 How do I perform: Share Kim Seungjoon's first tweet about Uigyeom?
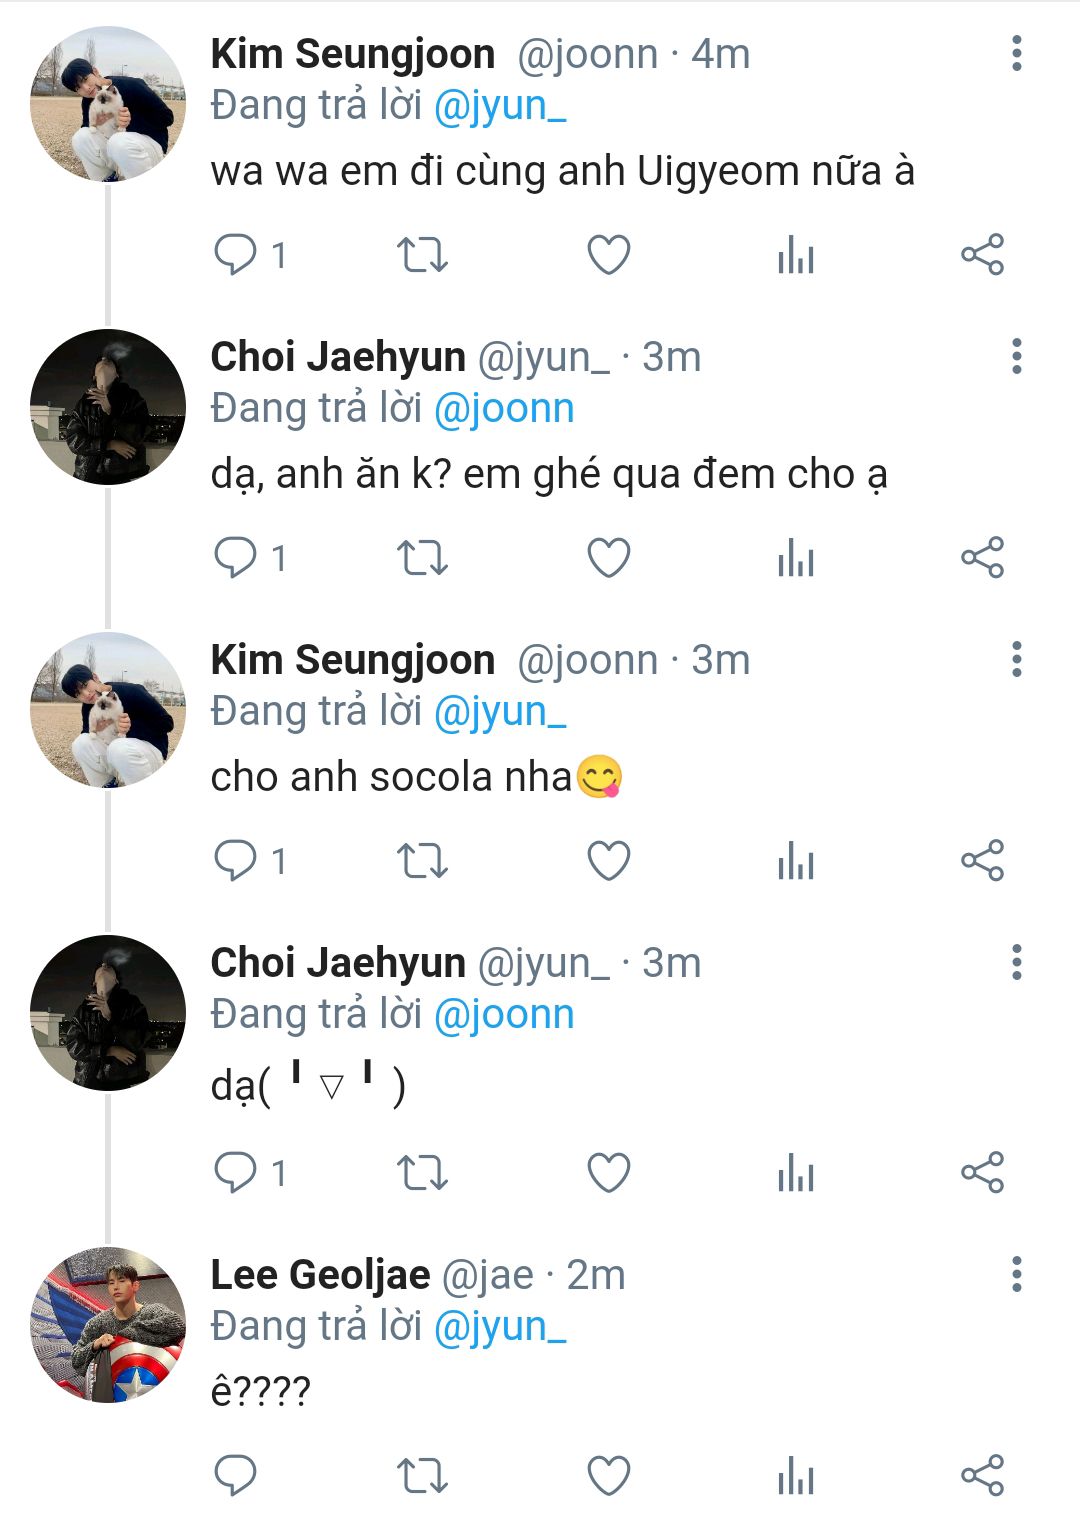coord(982,254)
